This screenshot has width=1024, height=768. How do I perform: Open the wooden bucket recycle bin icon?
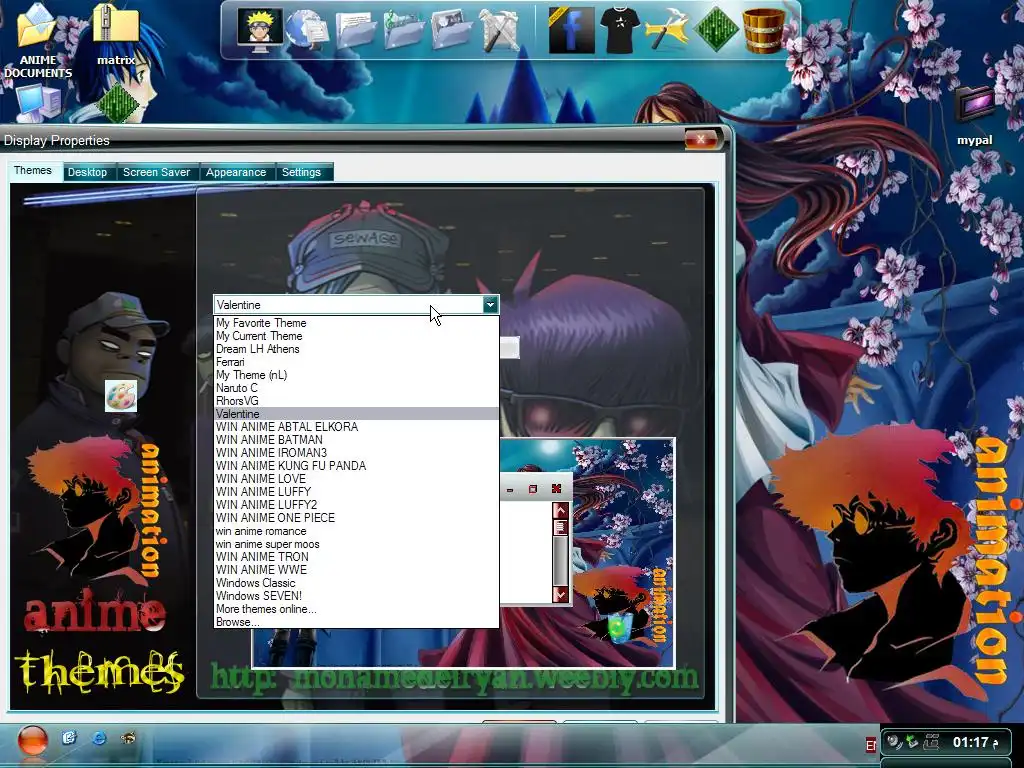pos(763,30)
